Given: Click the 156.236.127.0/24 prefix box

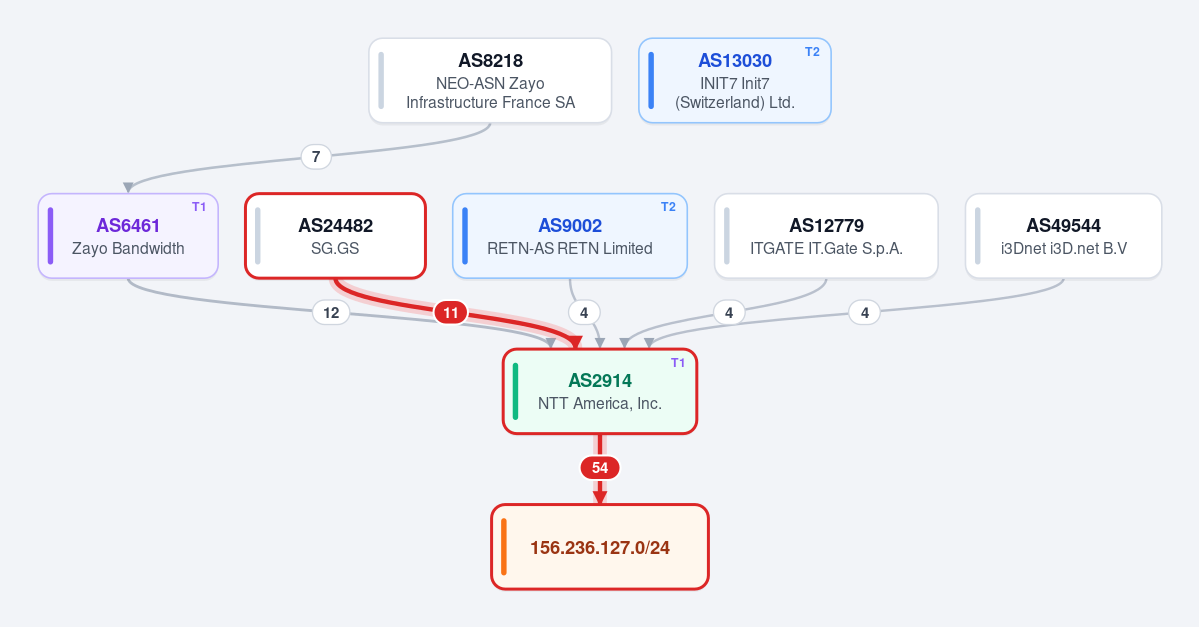Looking at the screenshot, I should pyautogui.click(x=600, y=547).
